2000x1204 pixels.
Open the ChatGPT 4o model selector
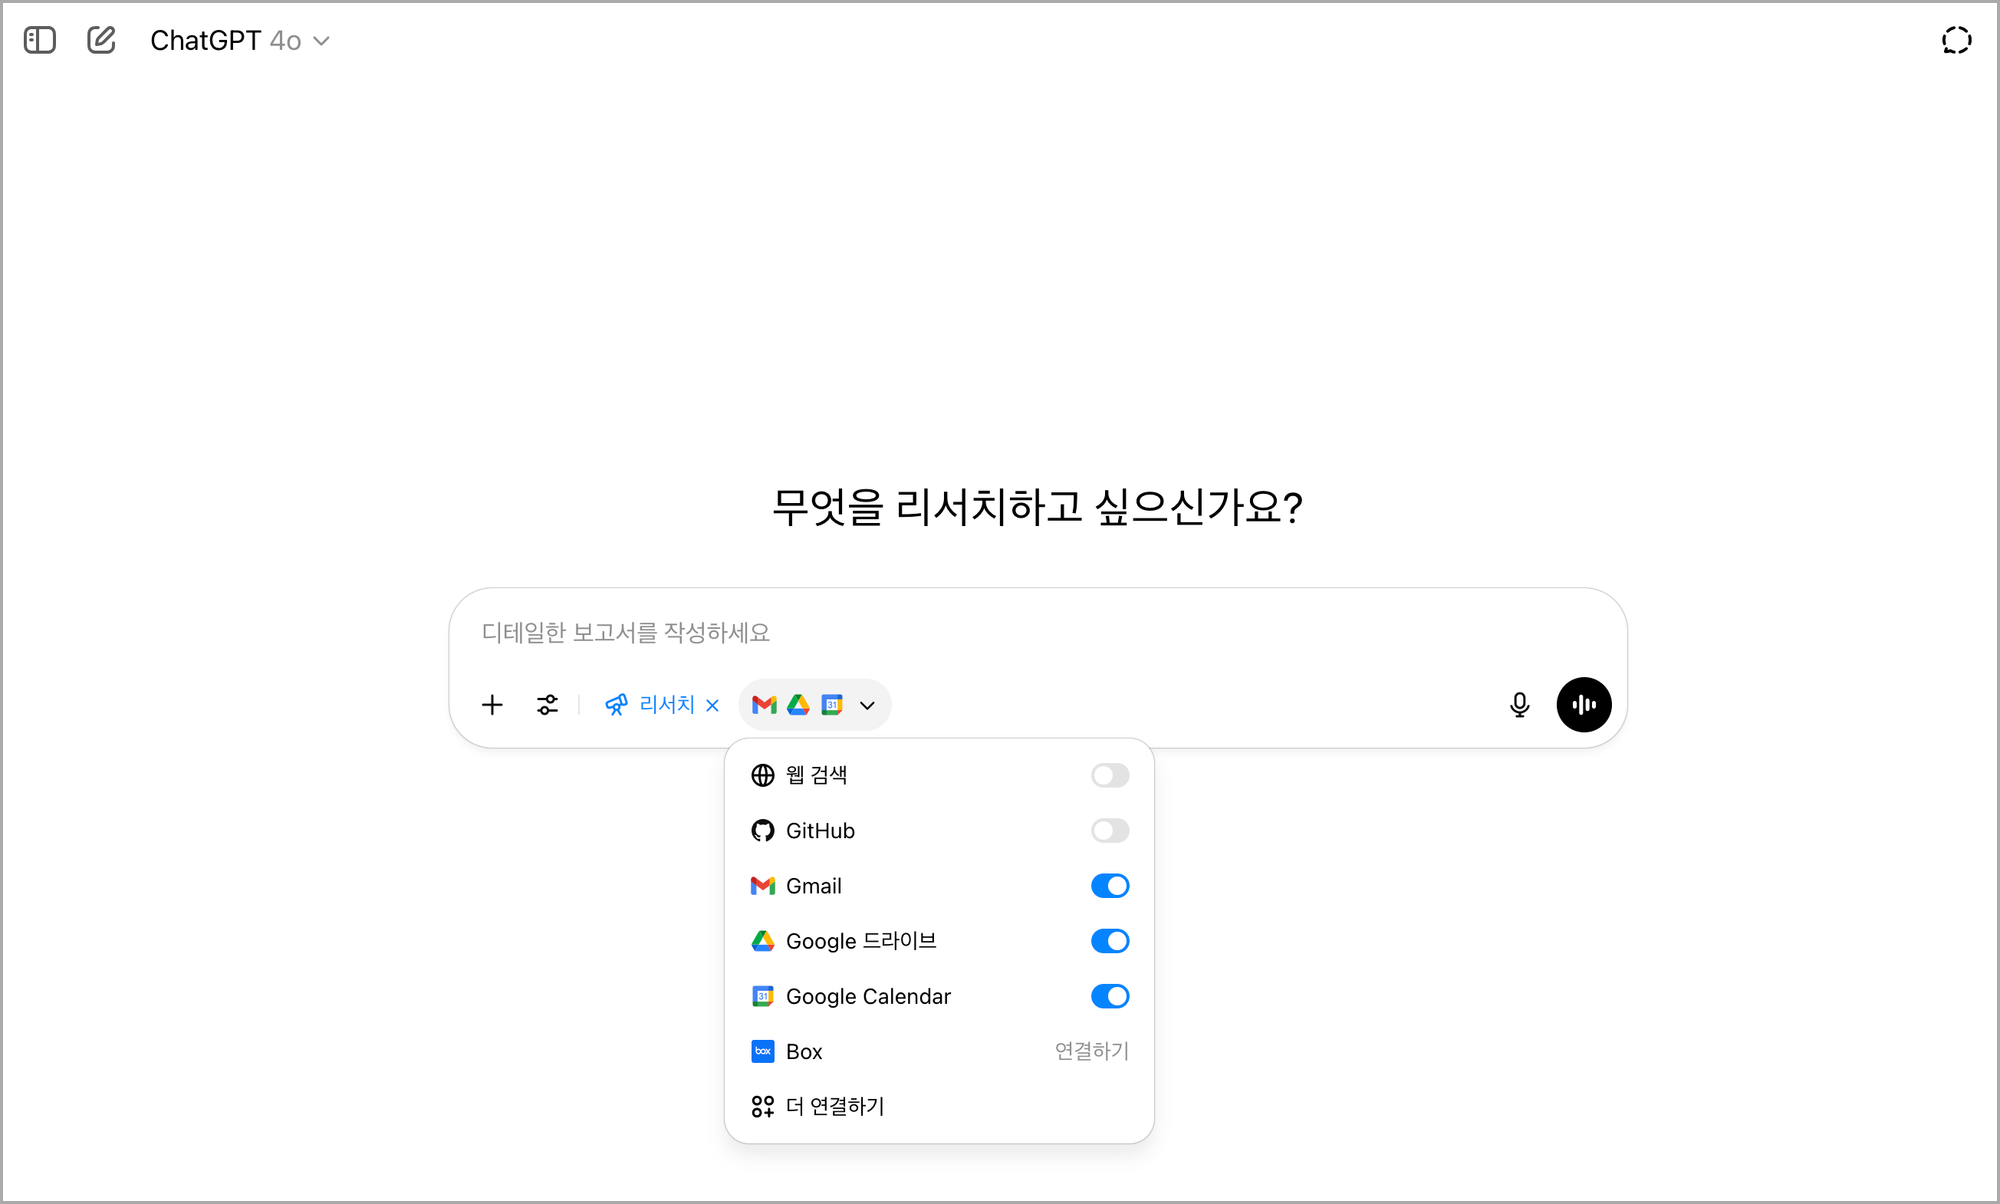click(240, 40)
